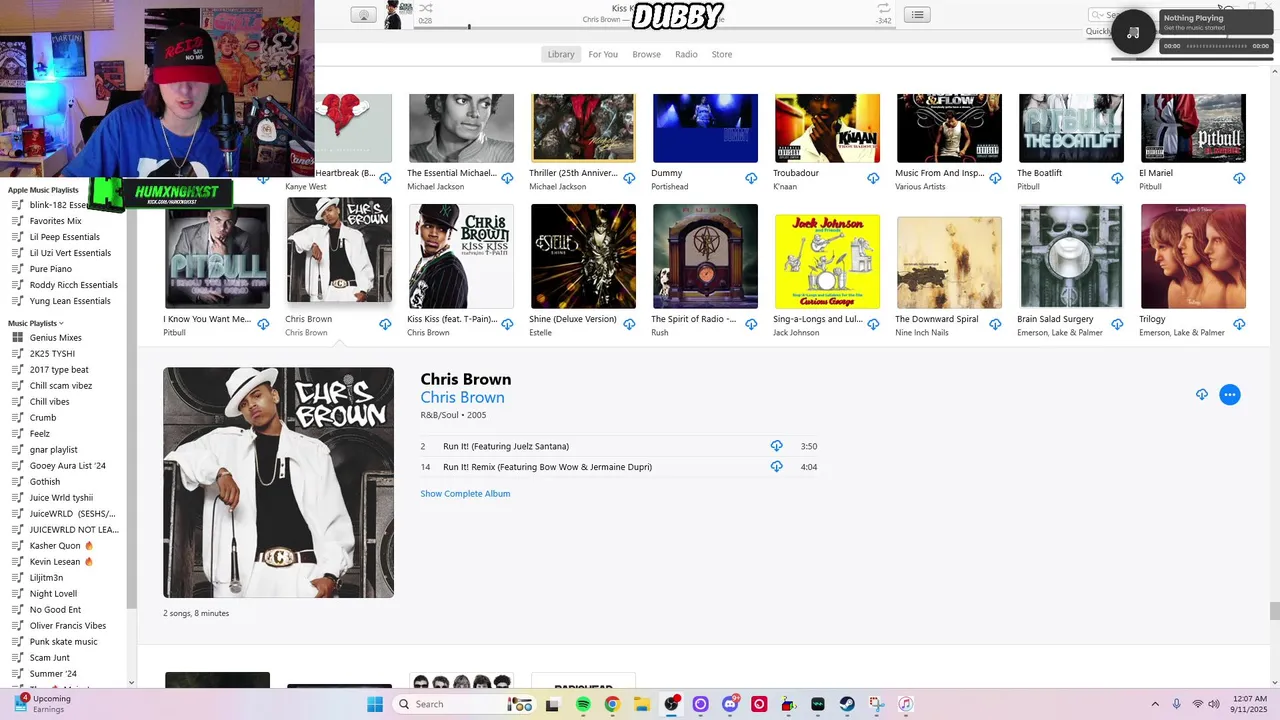Viewport: 1280px width, 720px height.
Task: Click the now-playing album art thumbnail
Action: [x=399, y=14]
